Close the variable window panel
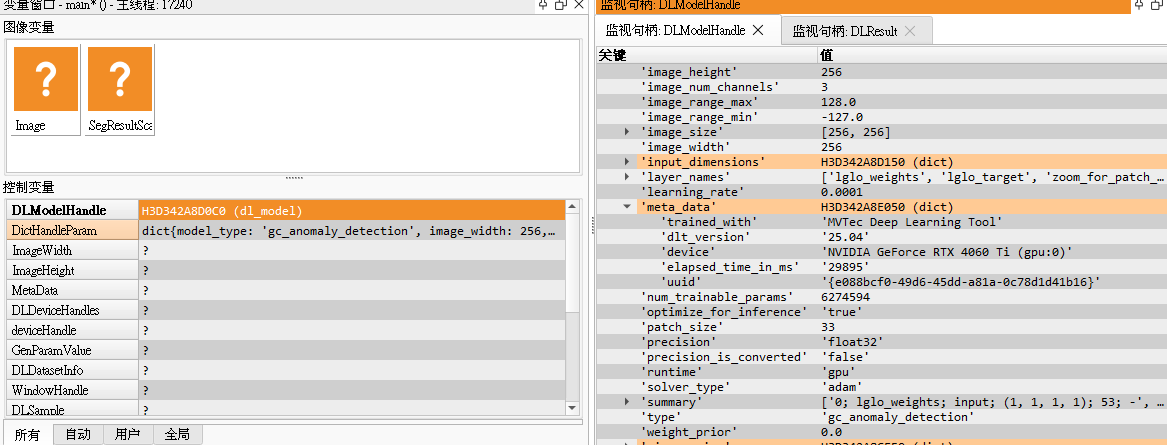Image resolution: width=1167 pixels, height=445 pixels. (x=577, y=5)
